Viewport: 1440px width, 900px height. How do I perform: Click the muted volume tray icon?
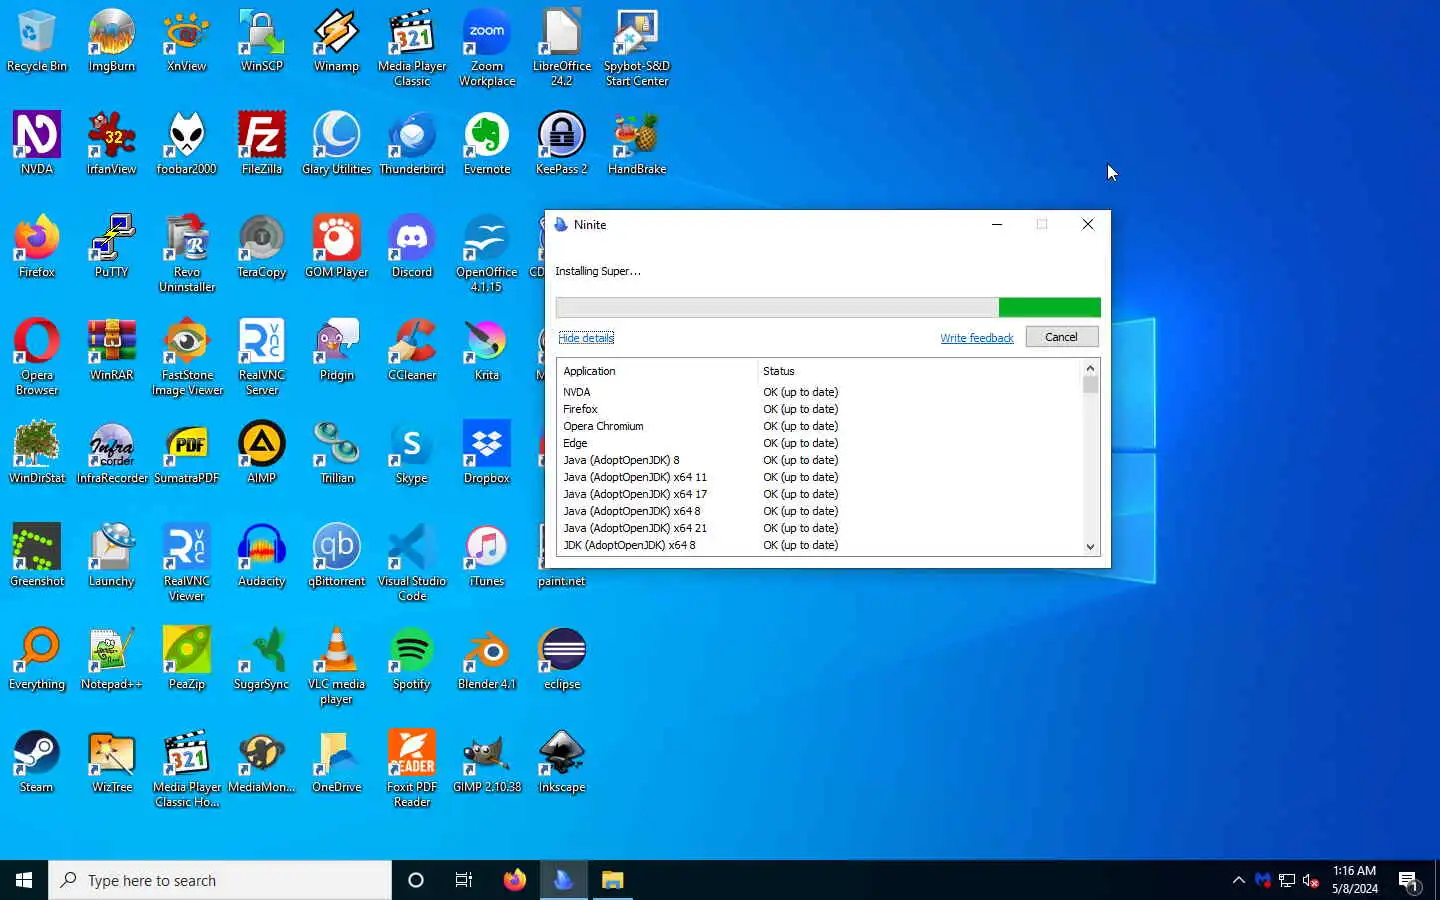[1311, 881]
